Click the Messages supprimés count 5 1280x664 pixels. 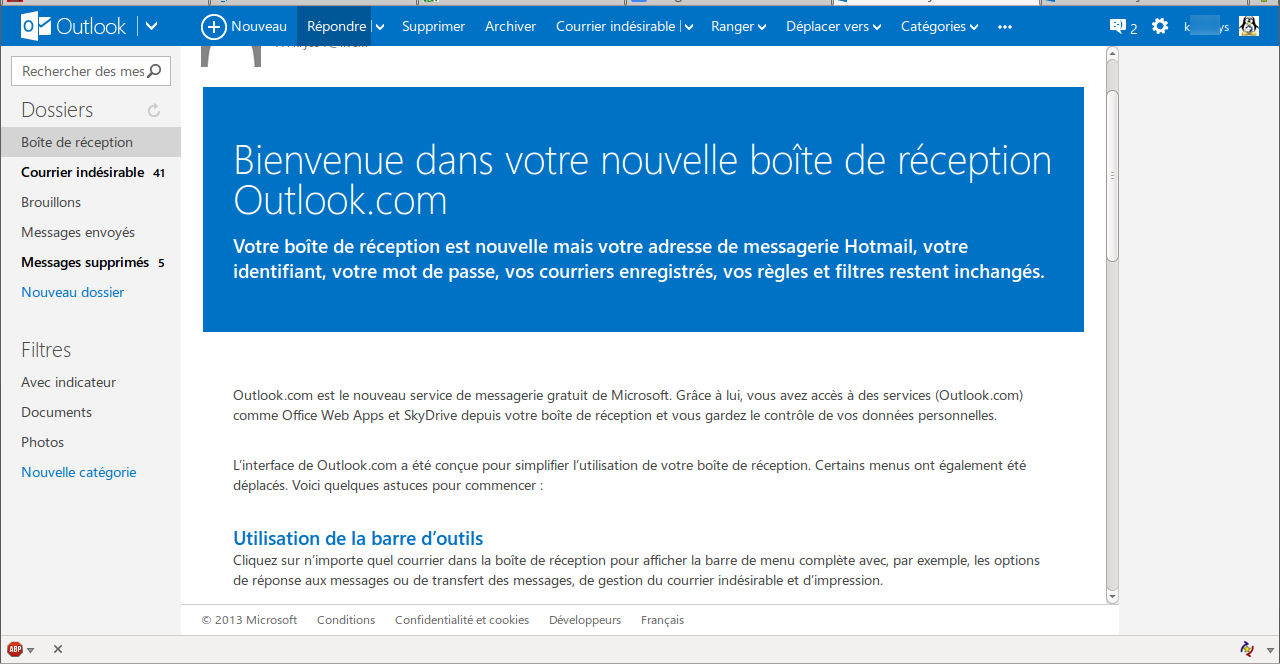coord(161,263)
